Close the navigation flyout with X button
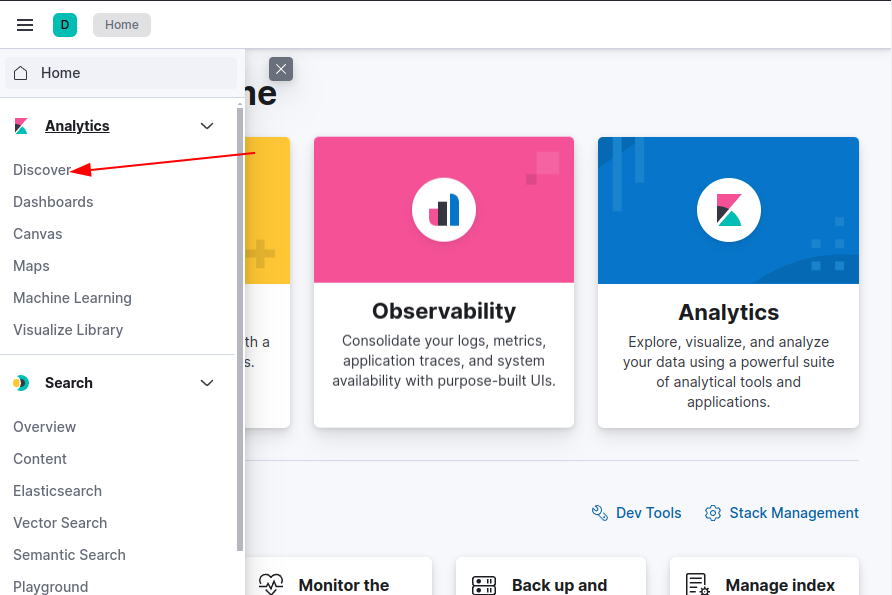This screenshot has height=595, width=892. click(x=281, y=69)
